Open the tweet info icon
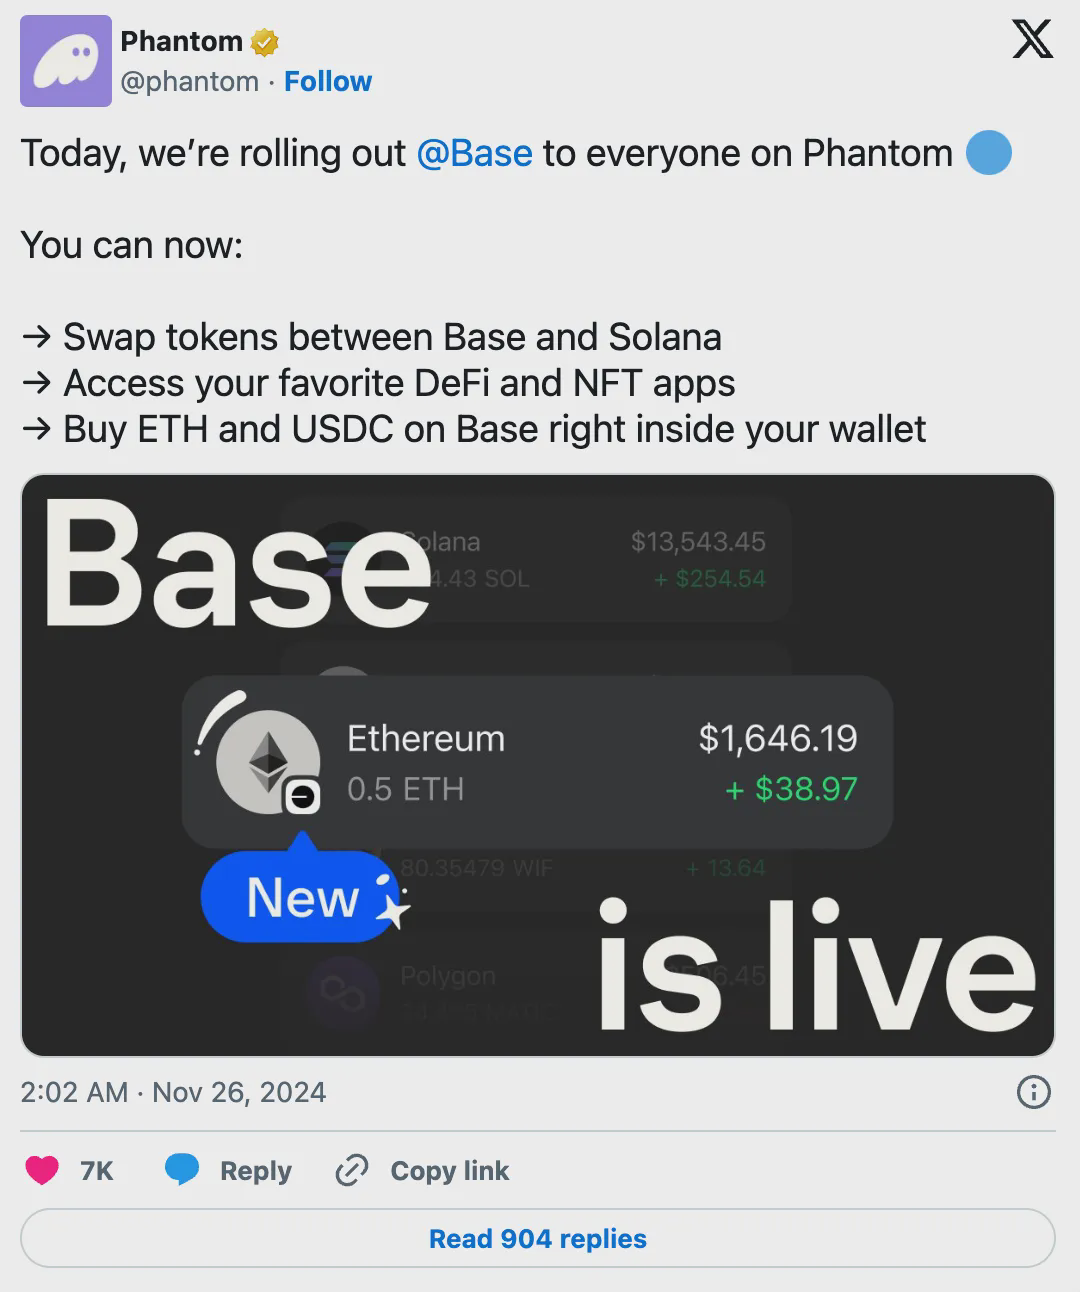Image resolution: width=1080 pixels, height=1292 pixels. point(1033,1092)
